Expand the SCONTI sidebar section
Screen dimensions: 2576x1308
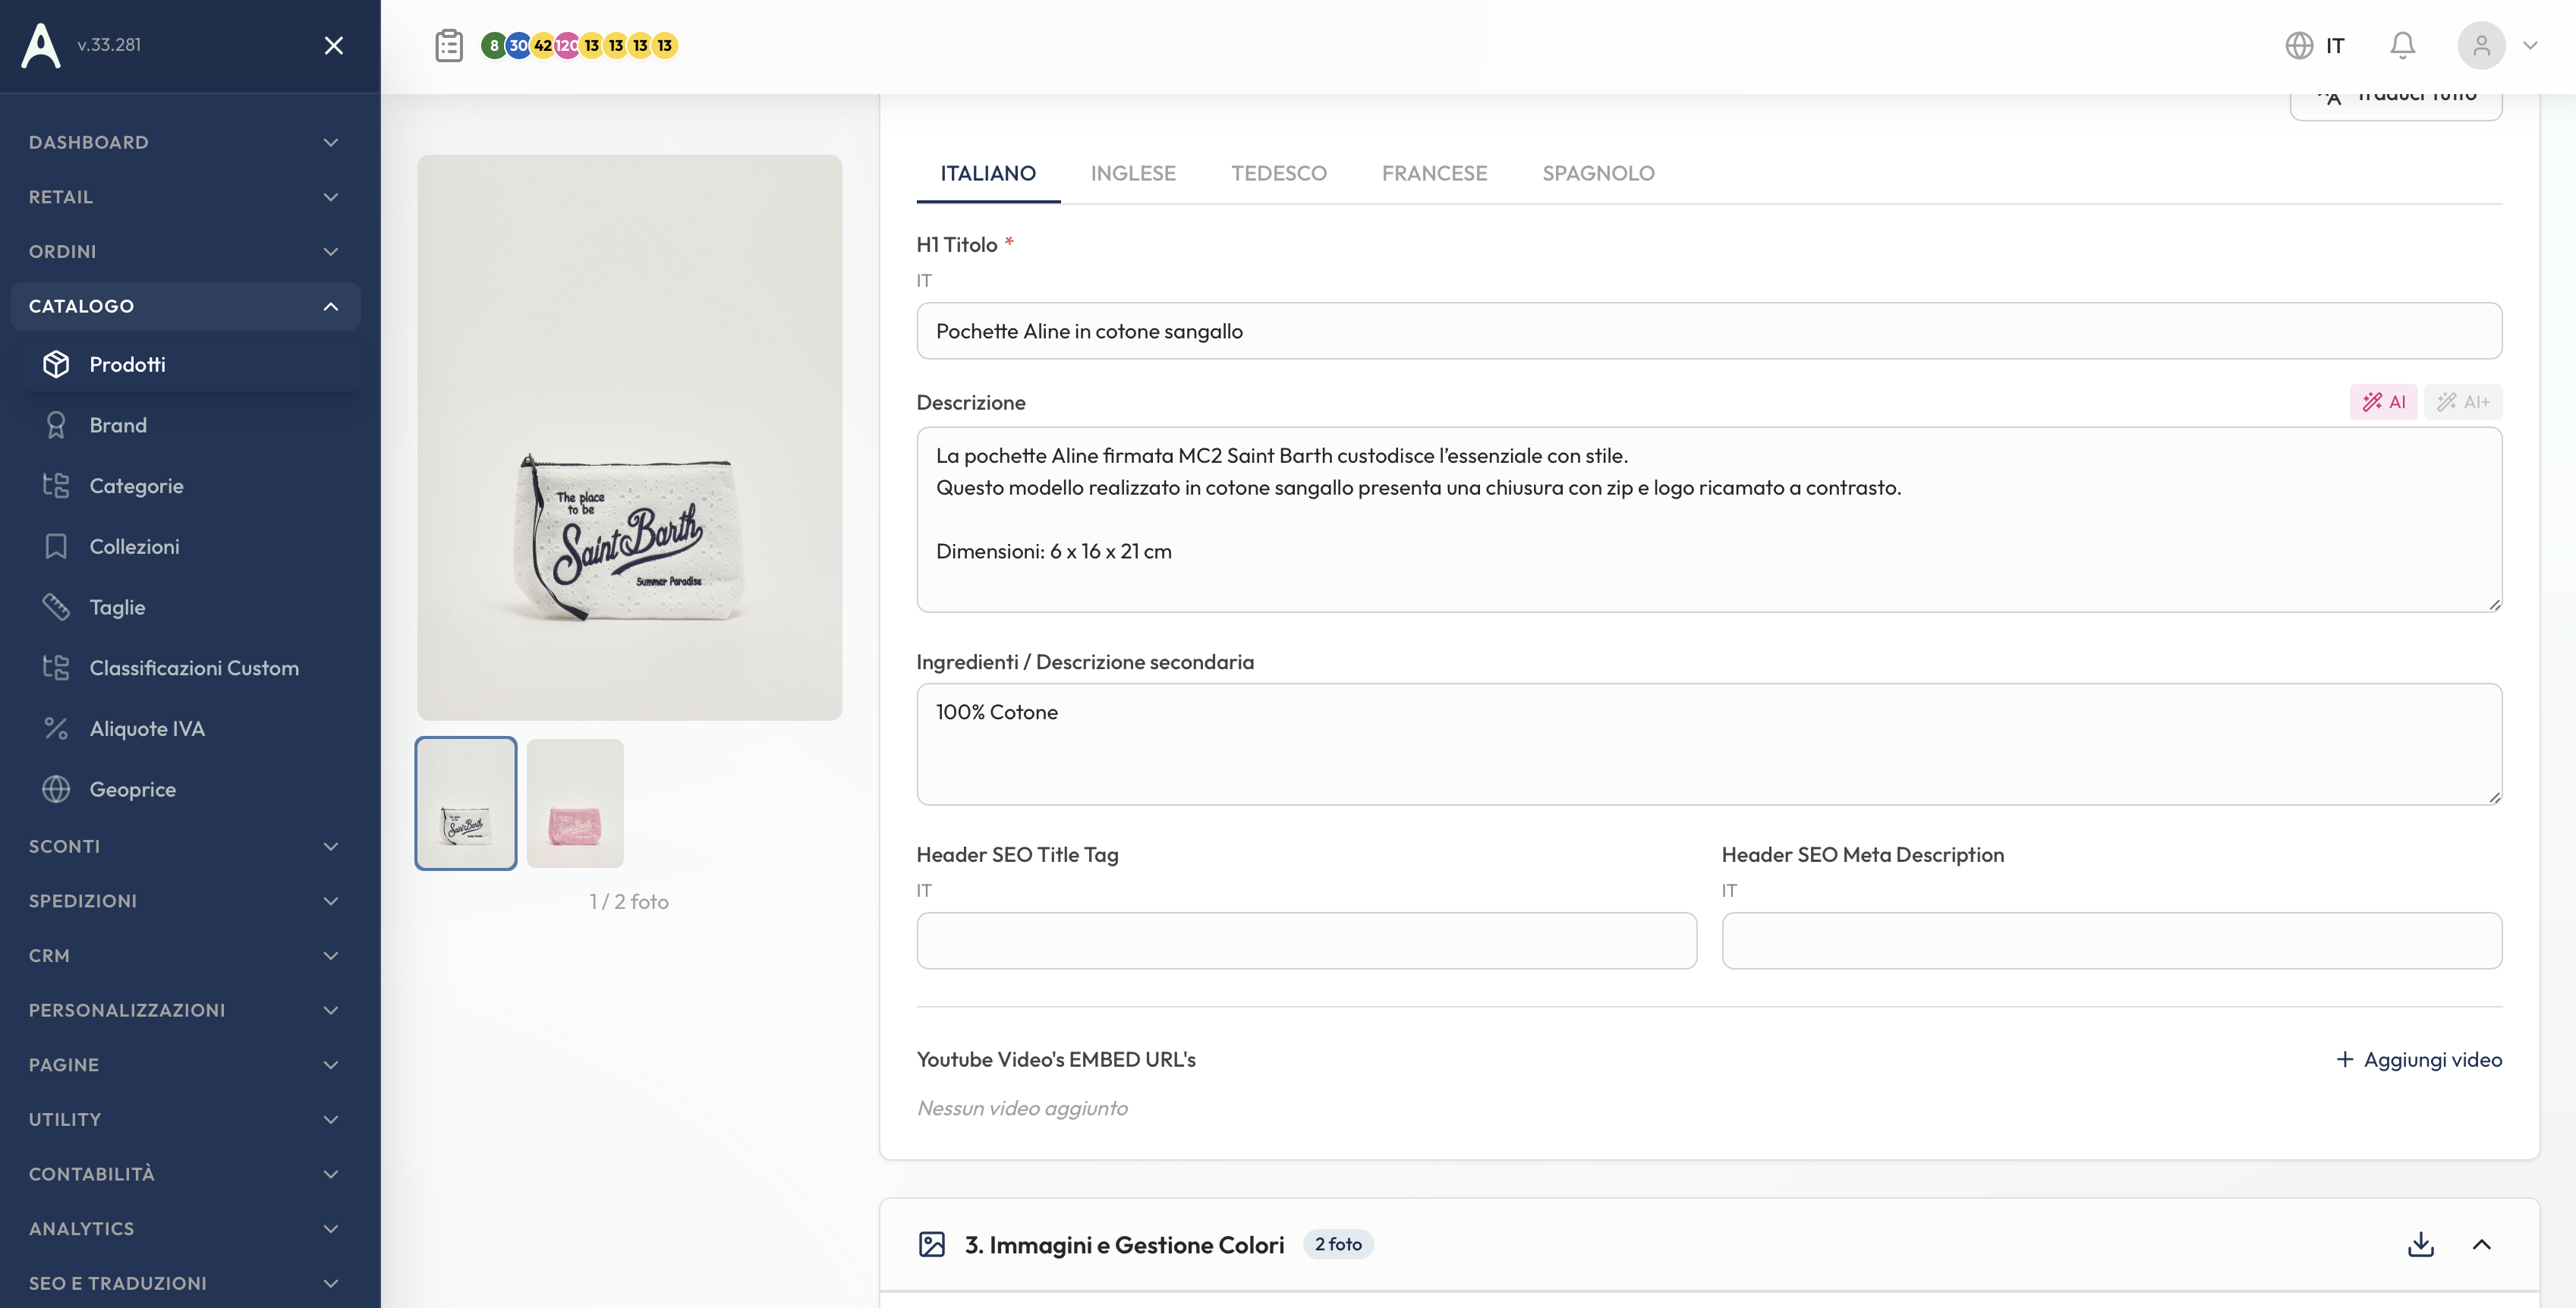[x=185, y=846]
